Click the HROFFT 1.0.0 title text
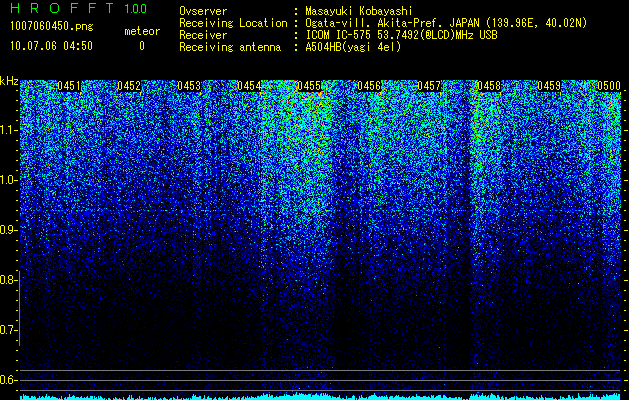 coord(79,8)
